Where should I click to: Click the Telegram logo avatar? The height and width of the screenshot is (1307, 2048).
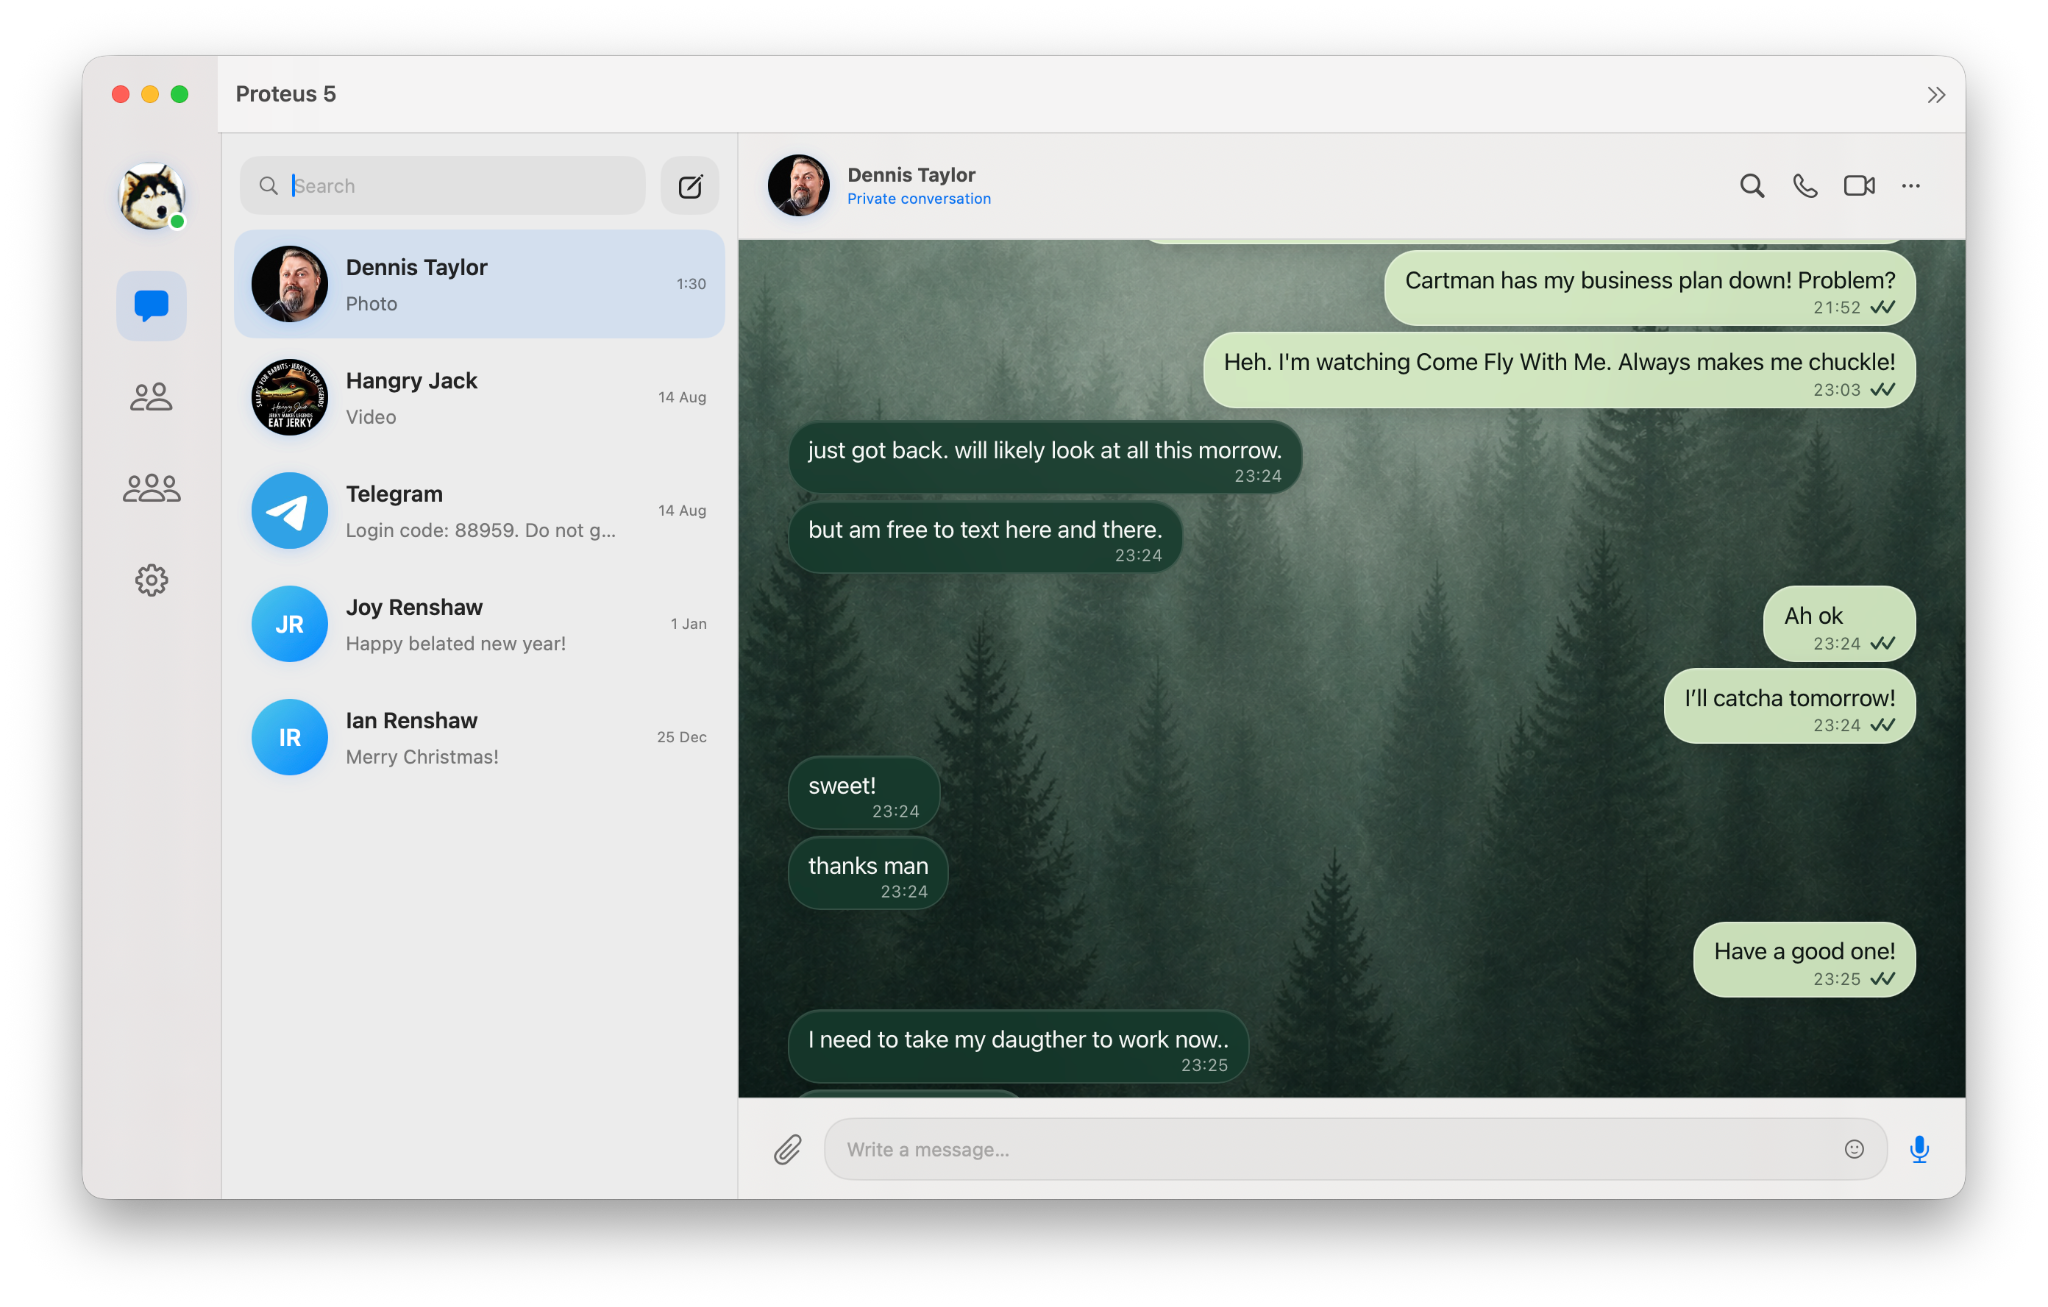[289, 510]
